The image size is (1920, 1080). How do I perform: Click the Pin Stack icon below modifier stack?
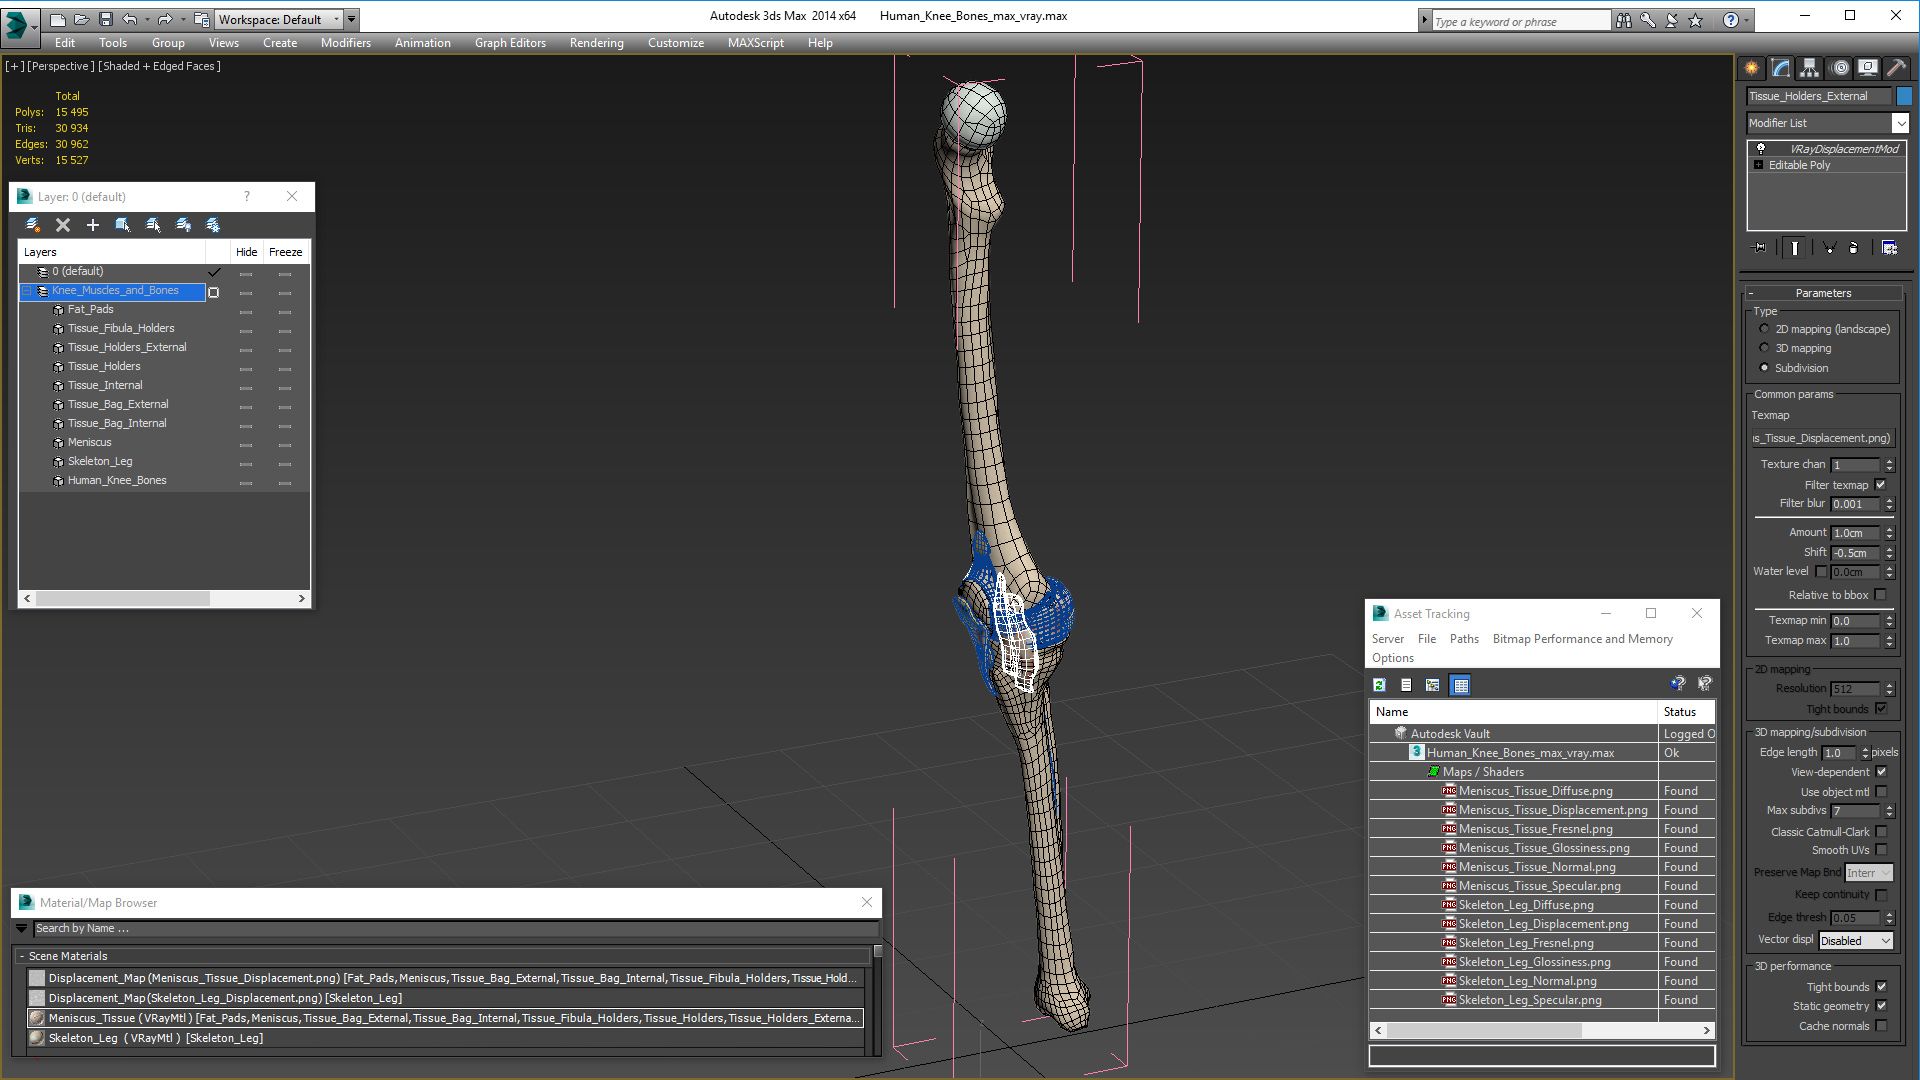pyautogui.click(x=1760, y=248)
